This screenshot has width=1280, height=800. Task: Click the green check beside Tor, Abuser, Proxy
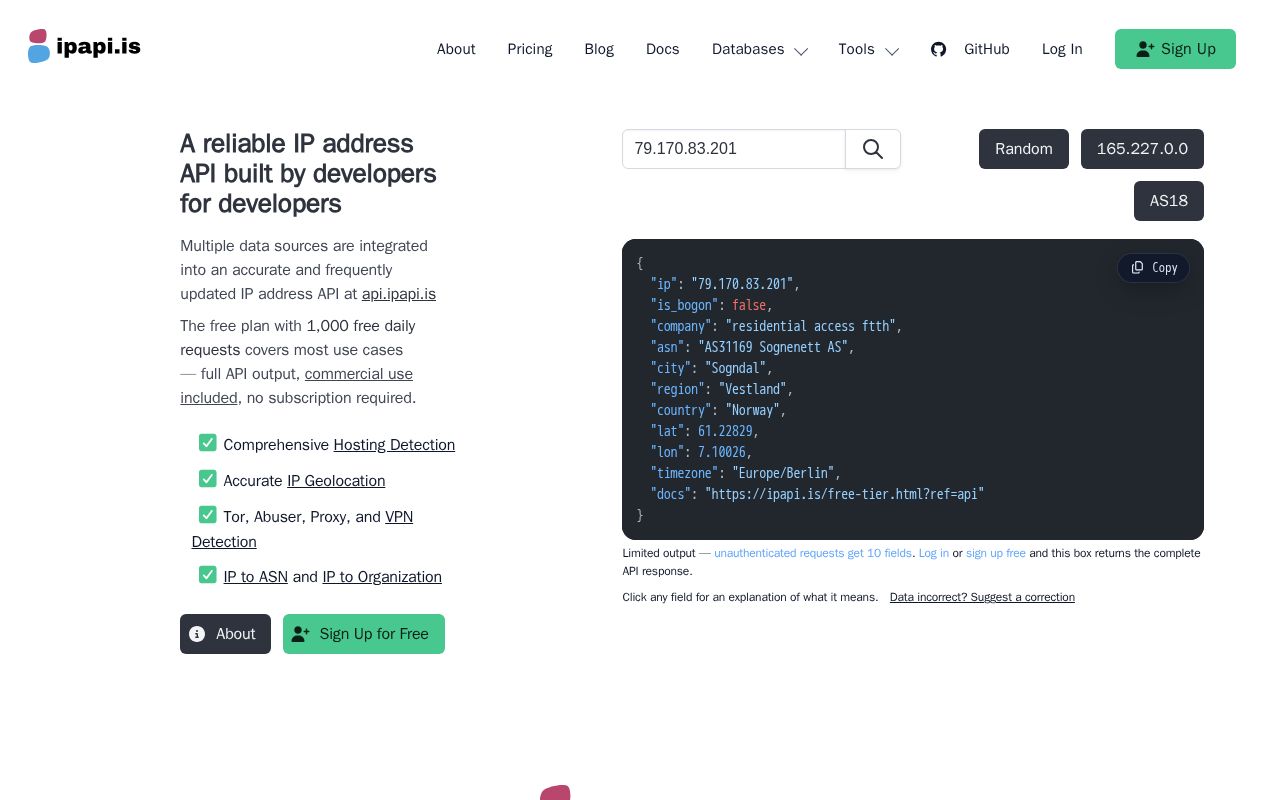click(208, 515)
